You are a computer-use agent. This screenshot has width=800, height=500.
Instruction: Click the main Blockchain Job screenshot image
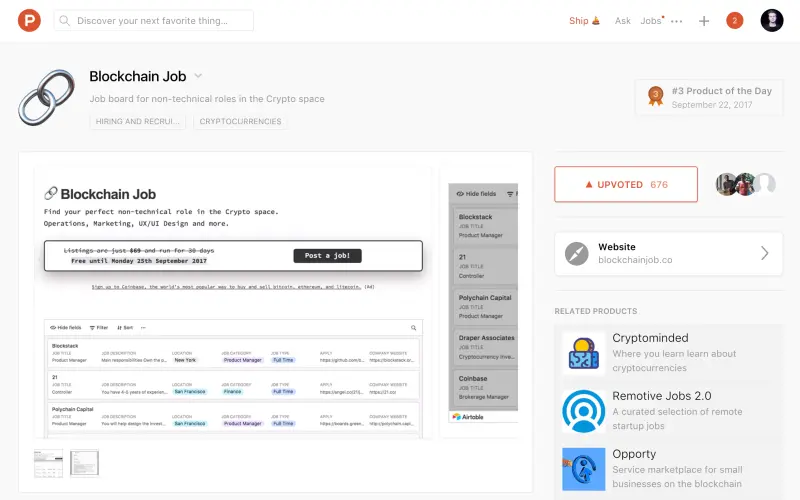[233, 304]
